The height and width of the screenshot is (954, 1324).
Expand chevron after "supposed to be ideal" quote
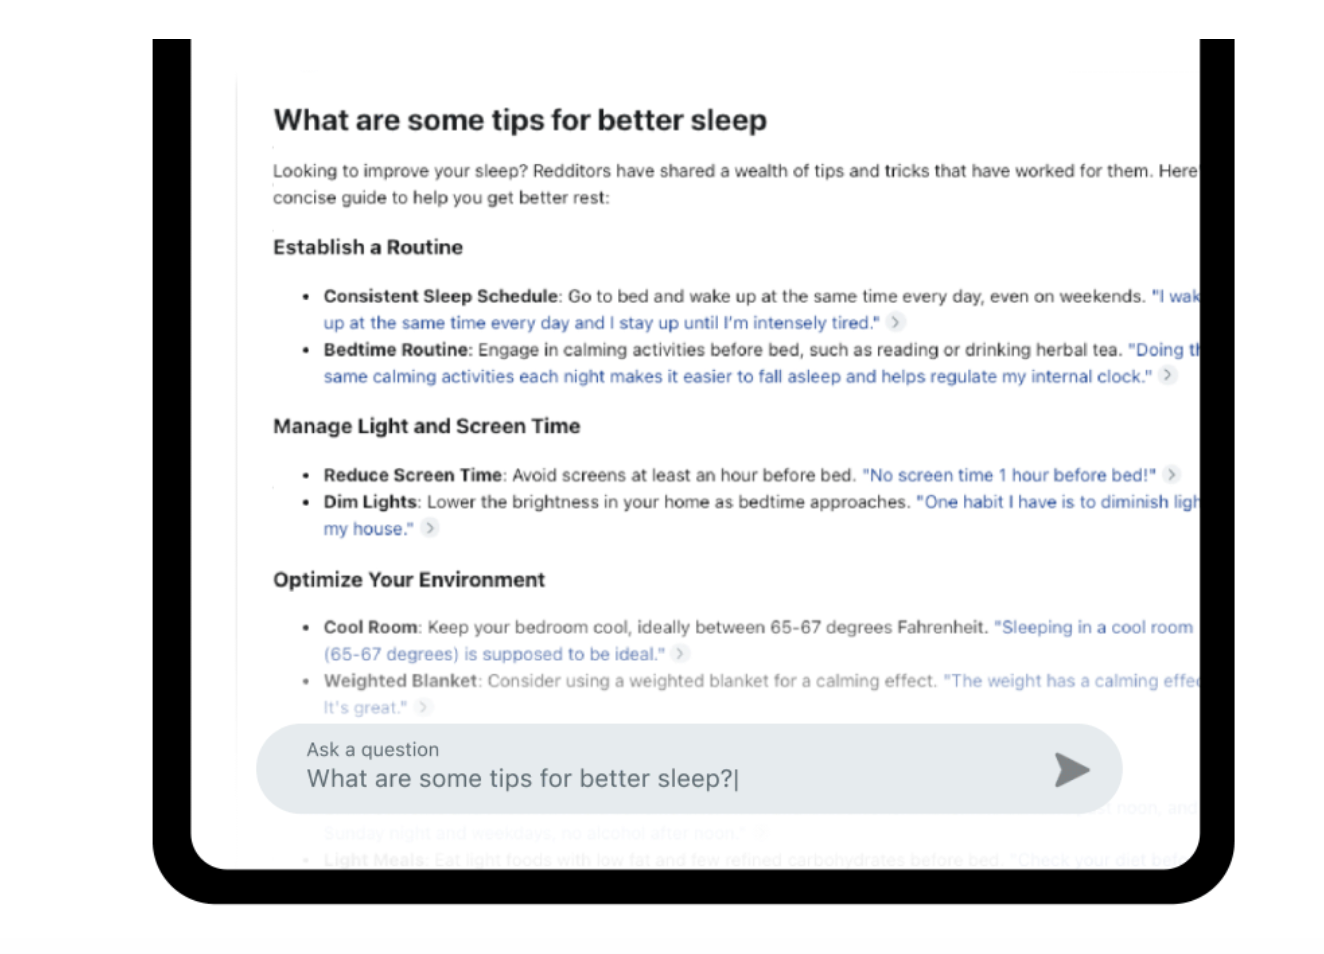(x=680, y=653)
